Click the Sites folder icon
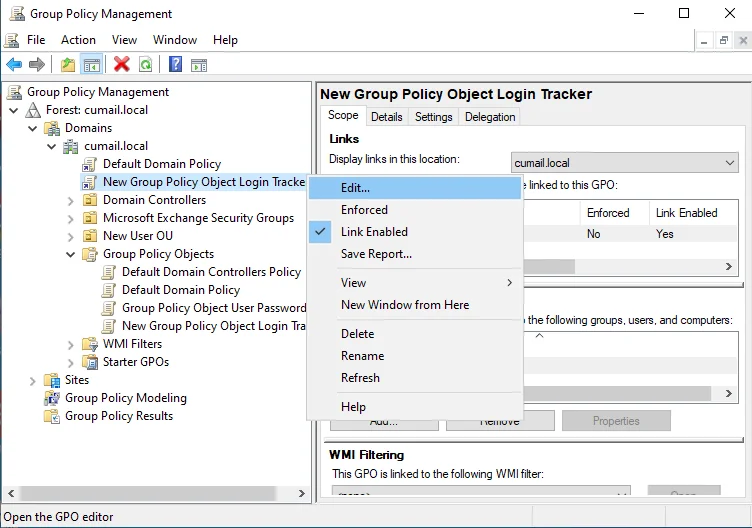Screen dimensions: 752x528 tap(52, 380)
